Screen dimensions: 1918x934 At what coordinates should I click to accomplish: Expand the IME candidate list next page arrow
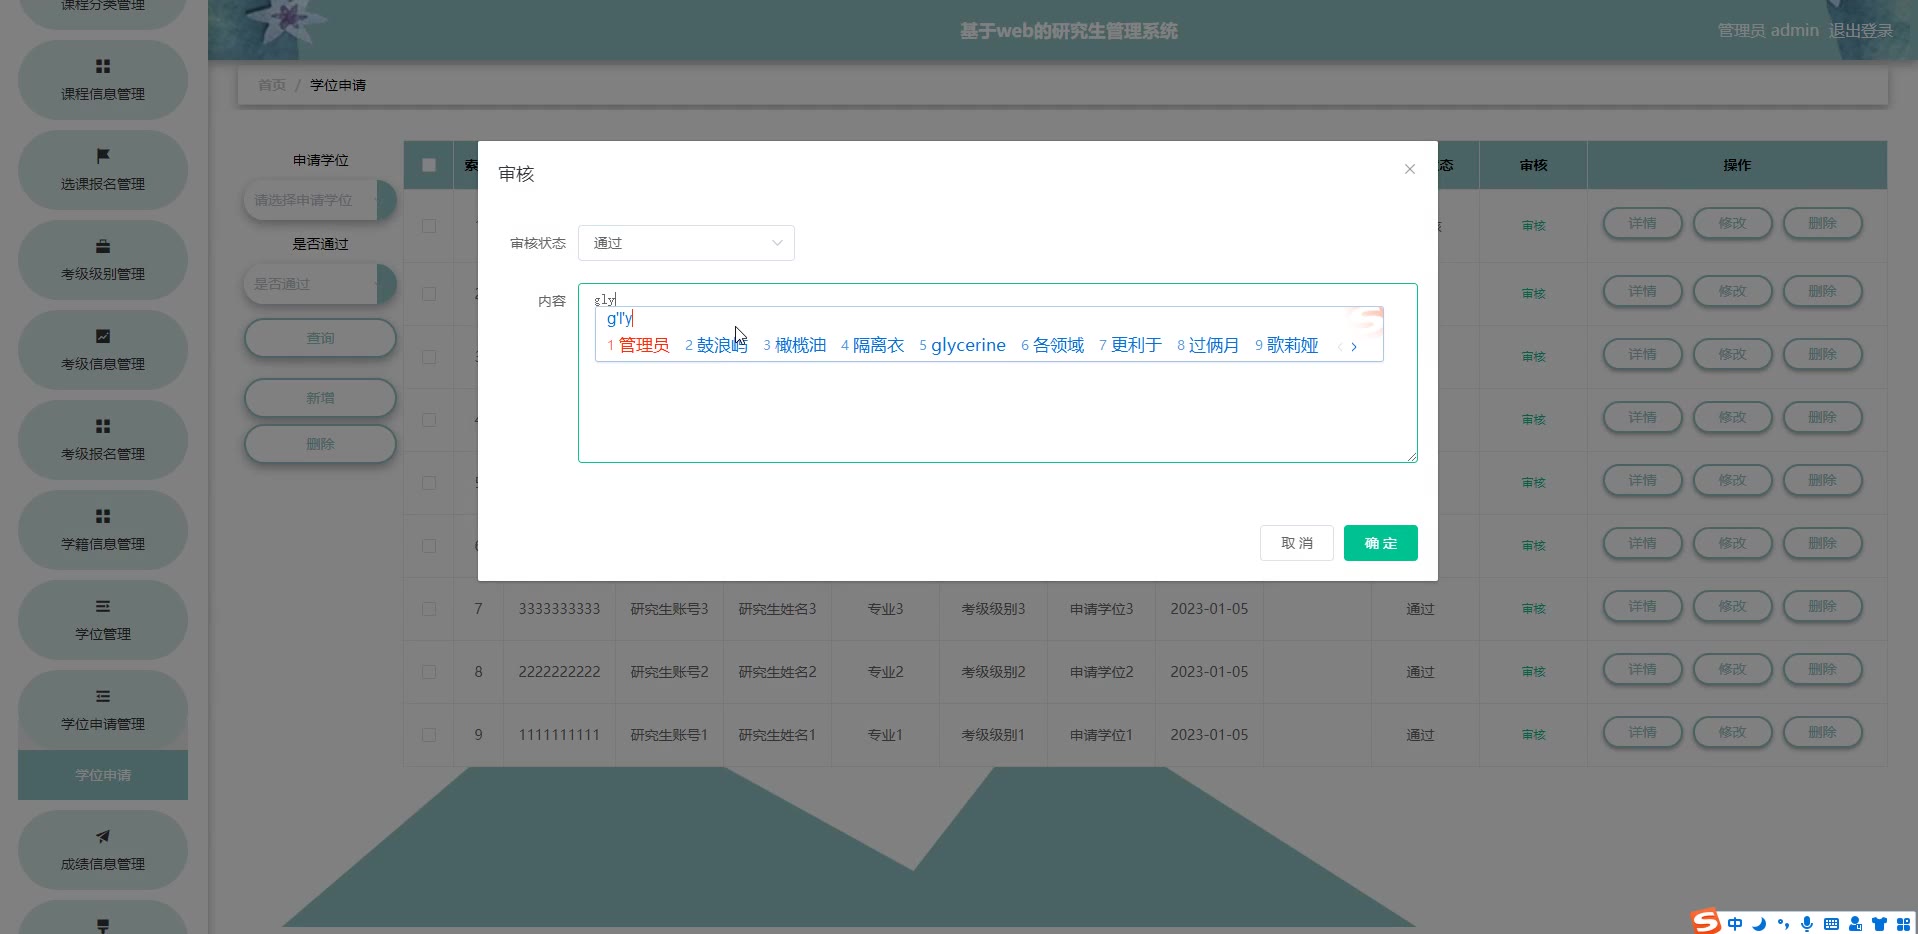1354,346
